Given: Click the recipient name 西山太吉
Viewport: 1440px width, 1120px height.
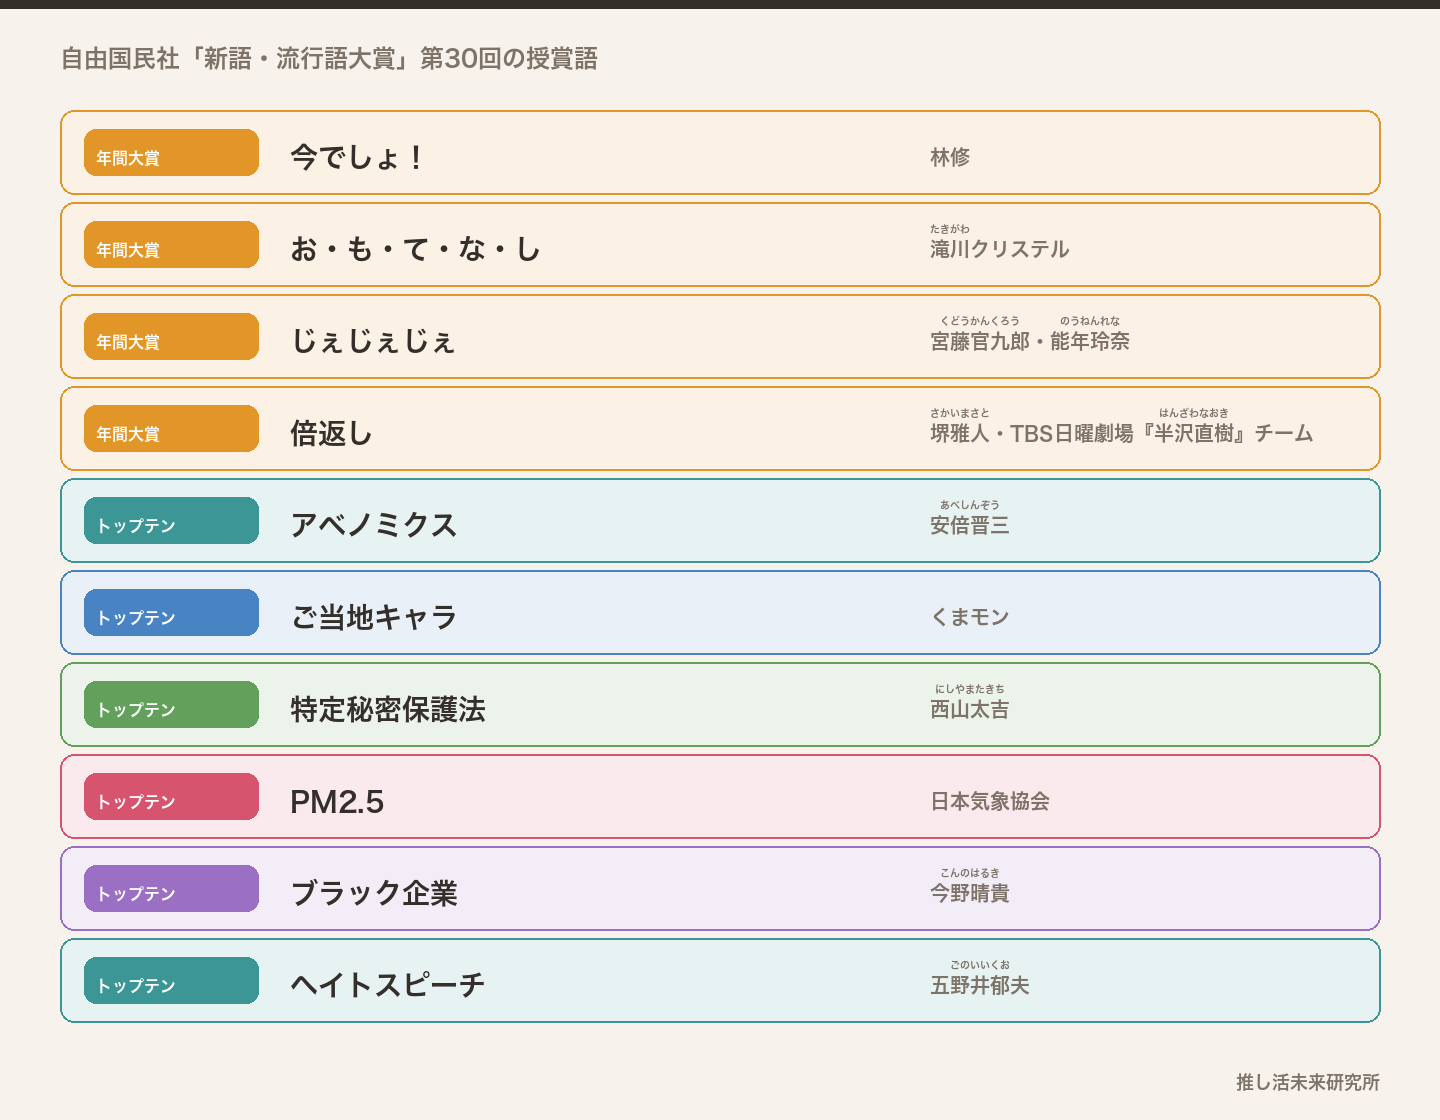Looking at the screenshot, I should coord(970,709).
